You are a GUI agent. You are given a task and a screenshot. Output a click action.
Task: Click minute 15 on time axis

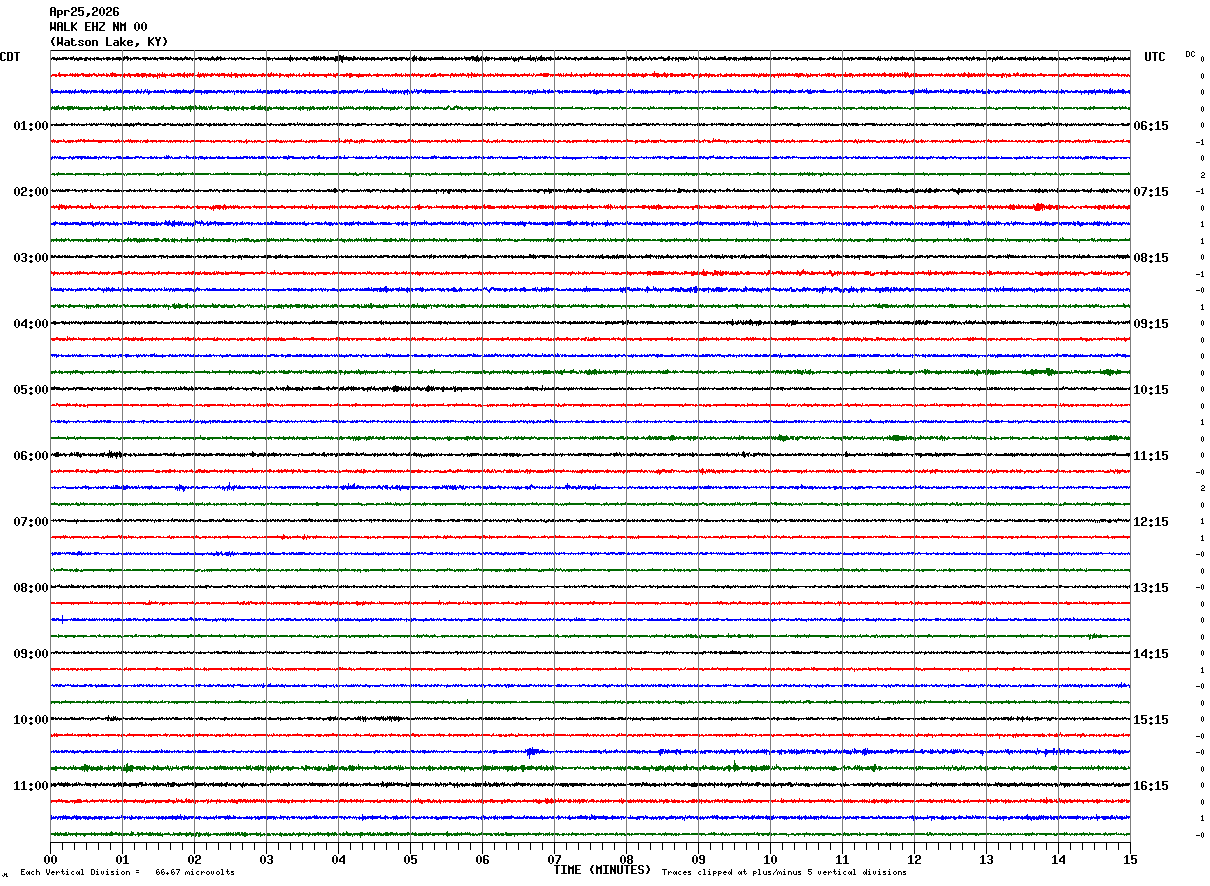pyautogui.click(x=1130, y=859)
